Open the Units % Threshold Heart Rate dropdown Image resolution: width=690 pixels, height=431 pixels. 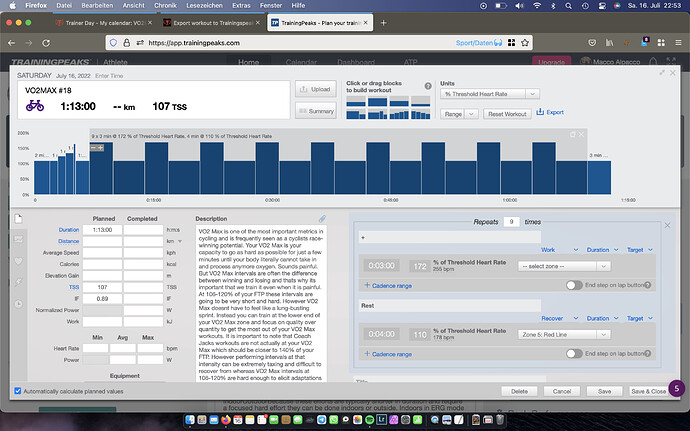click(x=489, y=94)
